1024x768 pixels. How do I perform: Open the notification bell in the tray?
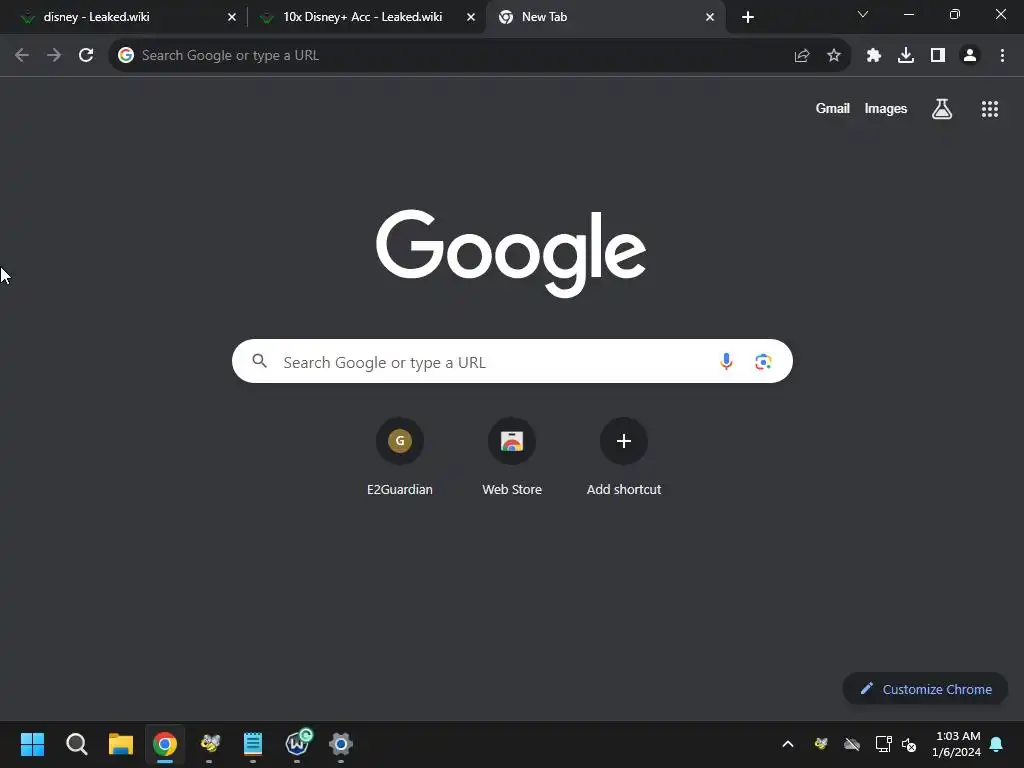pos(996,744)
